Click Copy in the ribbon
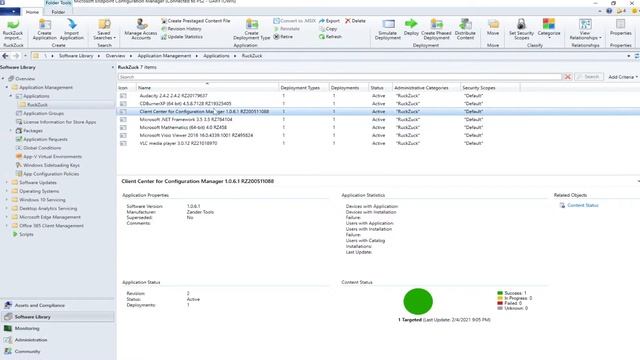This screenshot has width=640, height=360. 328,29
